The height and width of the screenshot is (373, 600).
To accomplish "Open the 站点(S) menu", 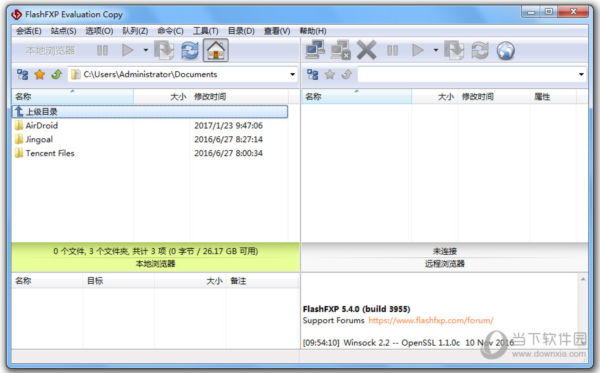I will tap(64, 31).
